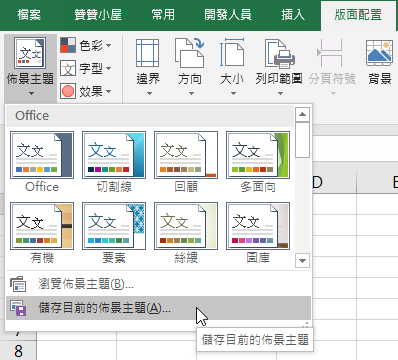
Task: Expand the 效果 dropdown arrow
Action: [x=108, y=91]
